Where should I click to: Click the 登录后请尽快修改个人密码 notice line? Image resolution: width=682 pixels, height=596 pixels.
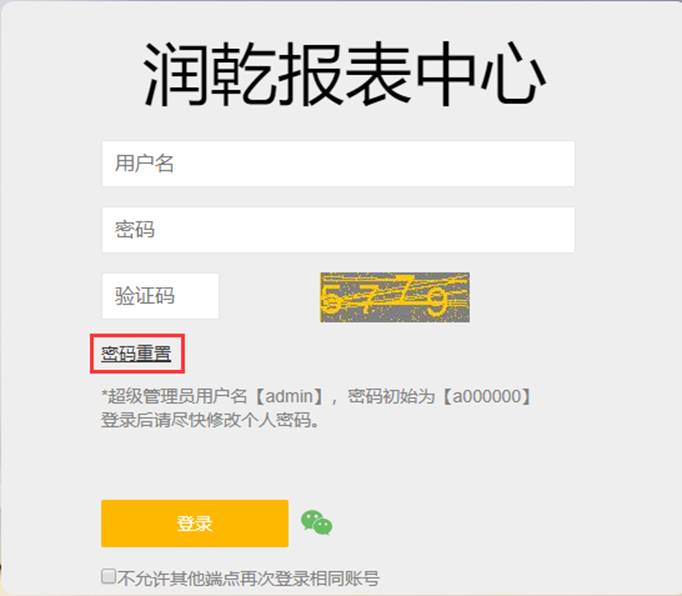tap(211, 420)
